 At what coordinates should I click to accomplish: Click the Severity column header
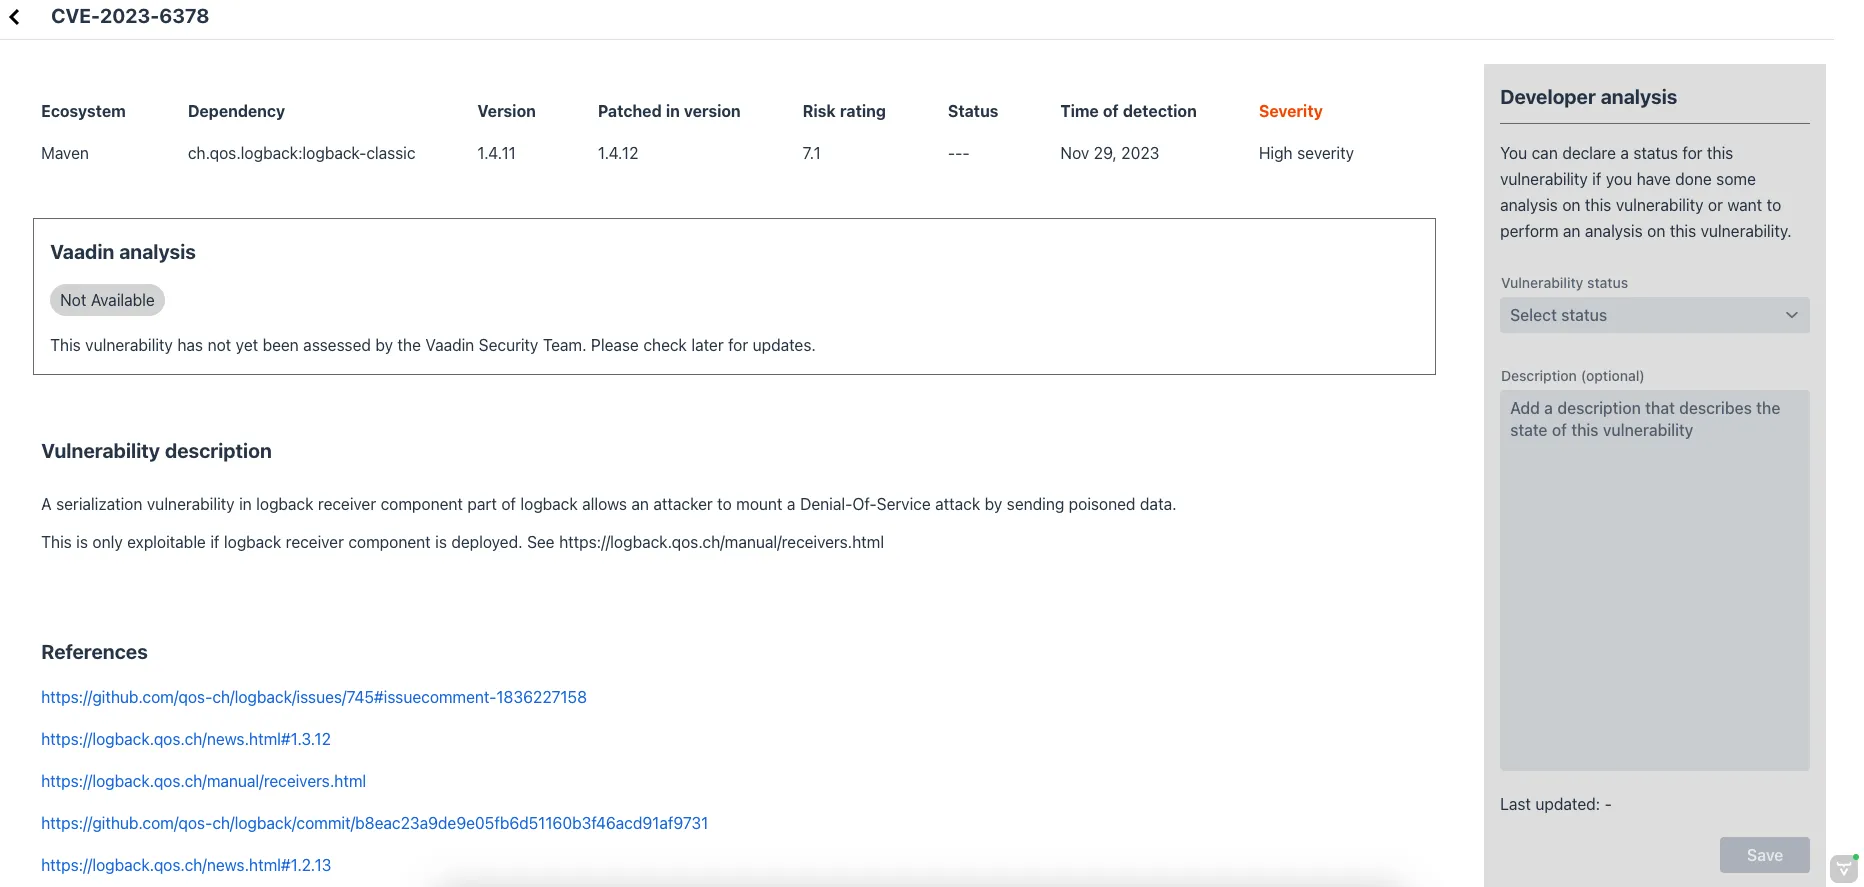coord(1289,111)
